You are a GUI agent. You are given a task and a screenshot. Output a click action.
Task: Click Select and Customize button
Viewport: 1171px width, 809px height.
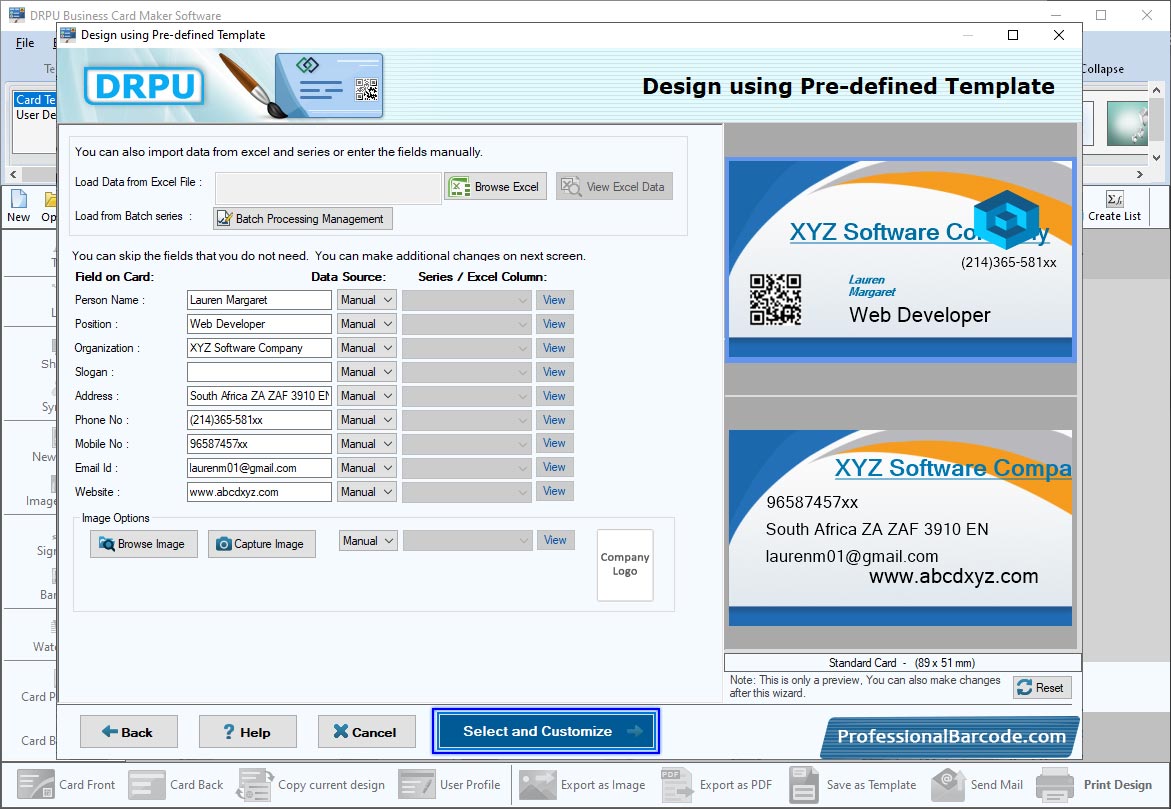[x=546, y=731]
